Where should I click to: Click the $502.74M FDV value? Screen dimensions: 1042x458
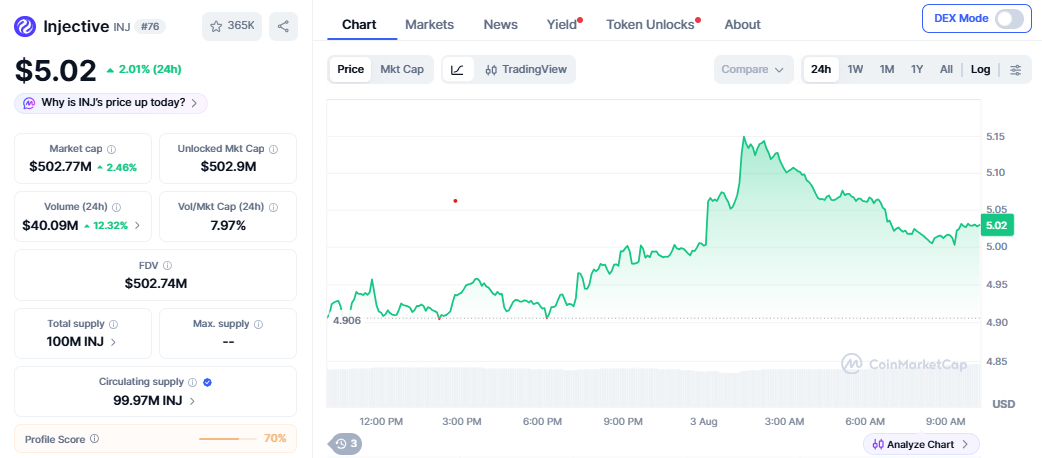(x=156, y=283)
